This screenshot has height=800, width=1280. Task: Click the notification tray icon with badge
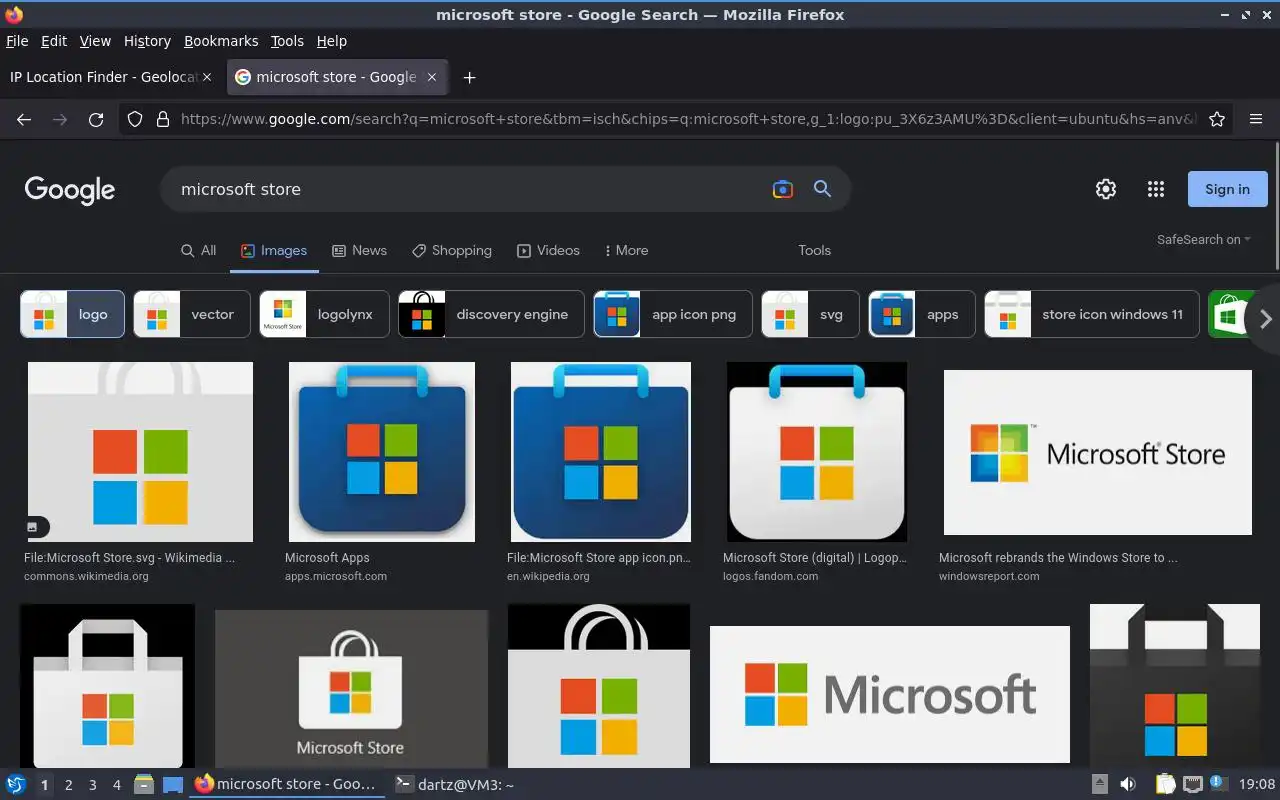pyautogui.click(x=1218, y=784)
